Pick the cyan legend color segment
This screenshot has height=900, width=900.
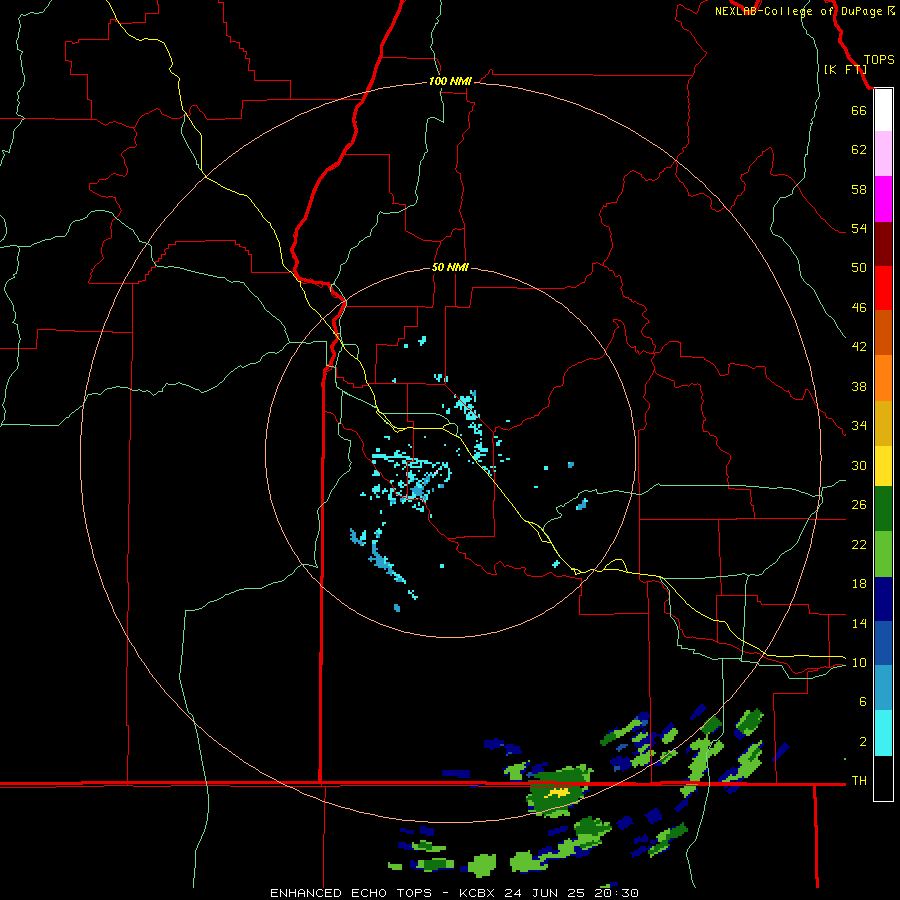883,733
